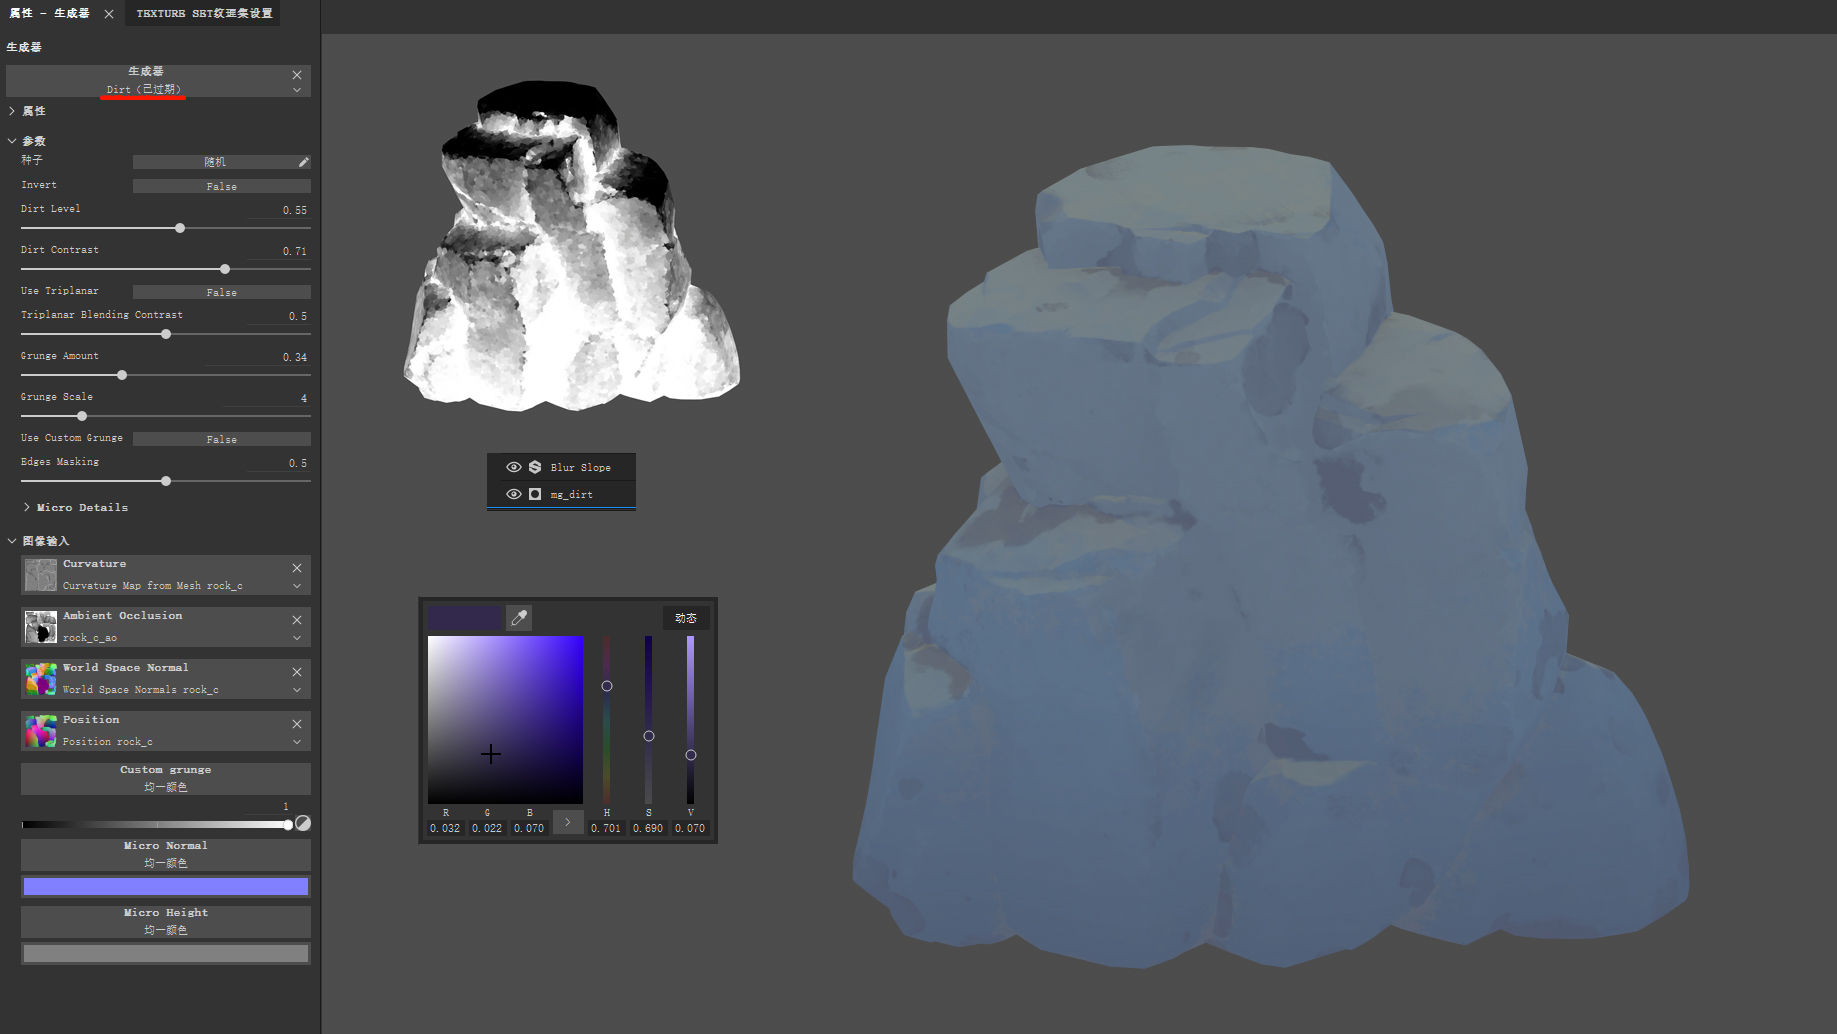The image size is (1837, 1034).
Task: Open the Position input dropdown arrow
Action: tap(297, 742)
